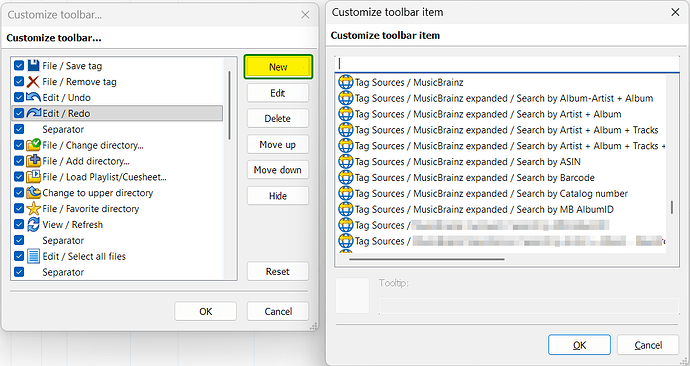
Task: Close the Customize toolbar dialog
Action: click(x=305, y=15)
